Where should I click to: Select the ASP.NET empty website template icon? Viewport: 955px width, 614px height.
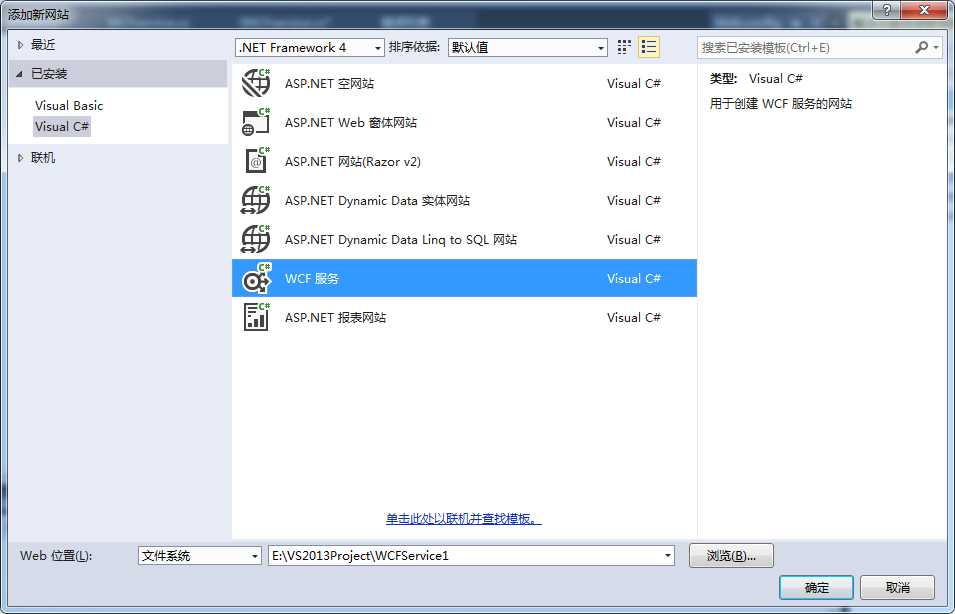pyautogui.click(x=256, y=83)
